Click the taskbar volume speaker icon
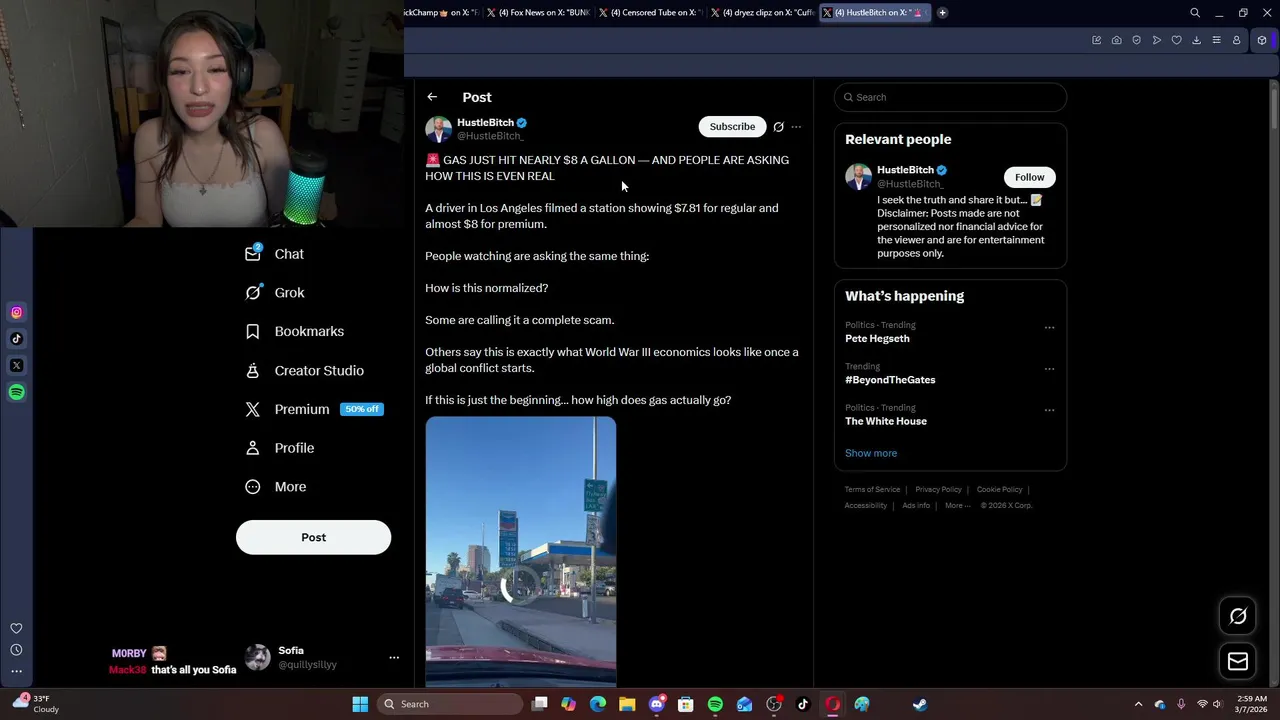Viewport: 1280px width, 720px height. click(1217, 704)
